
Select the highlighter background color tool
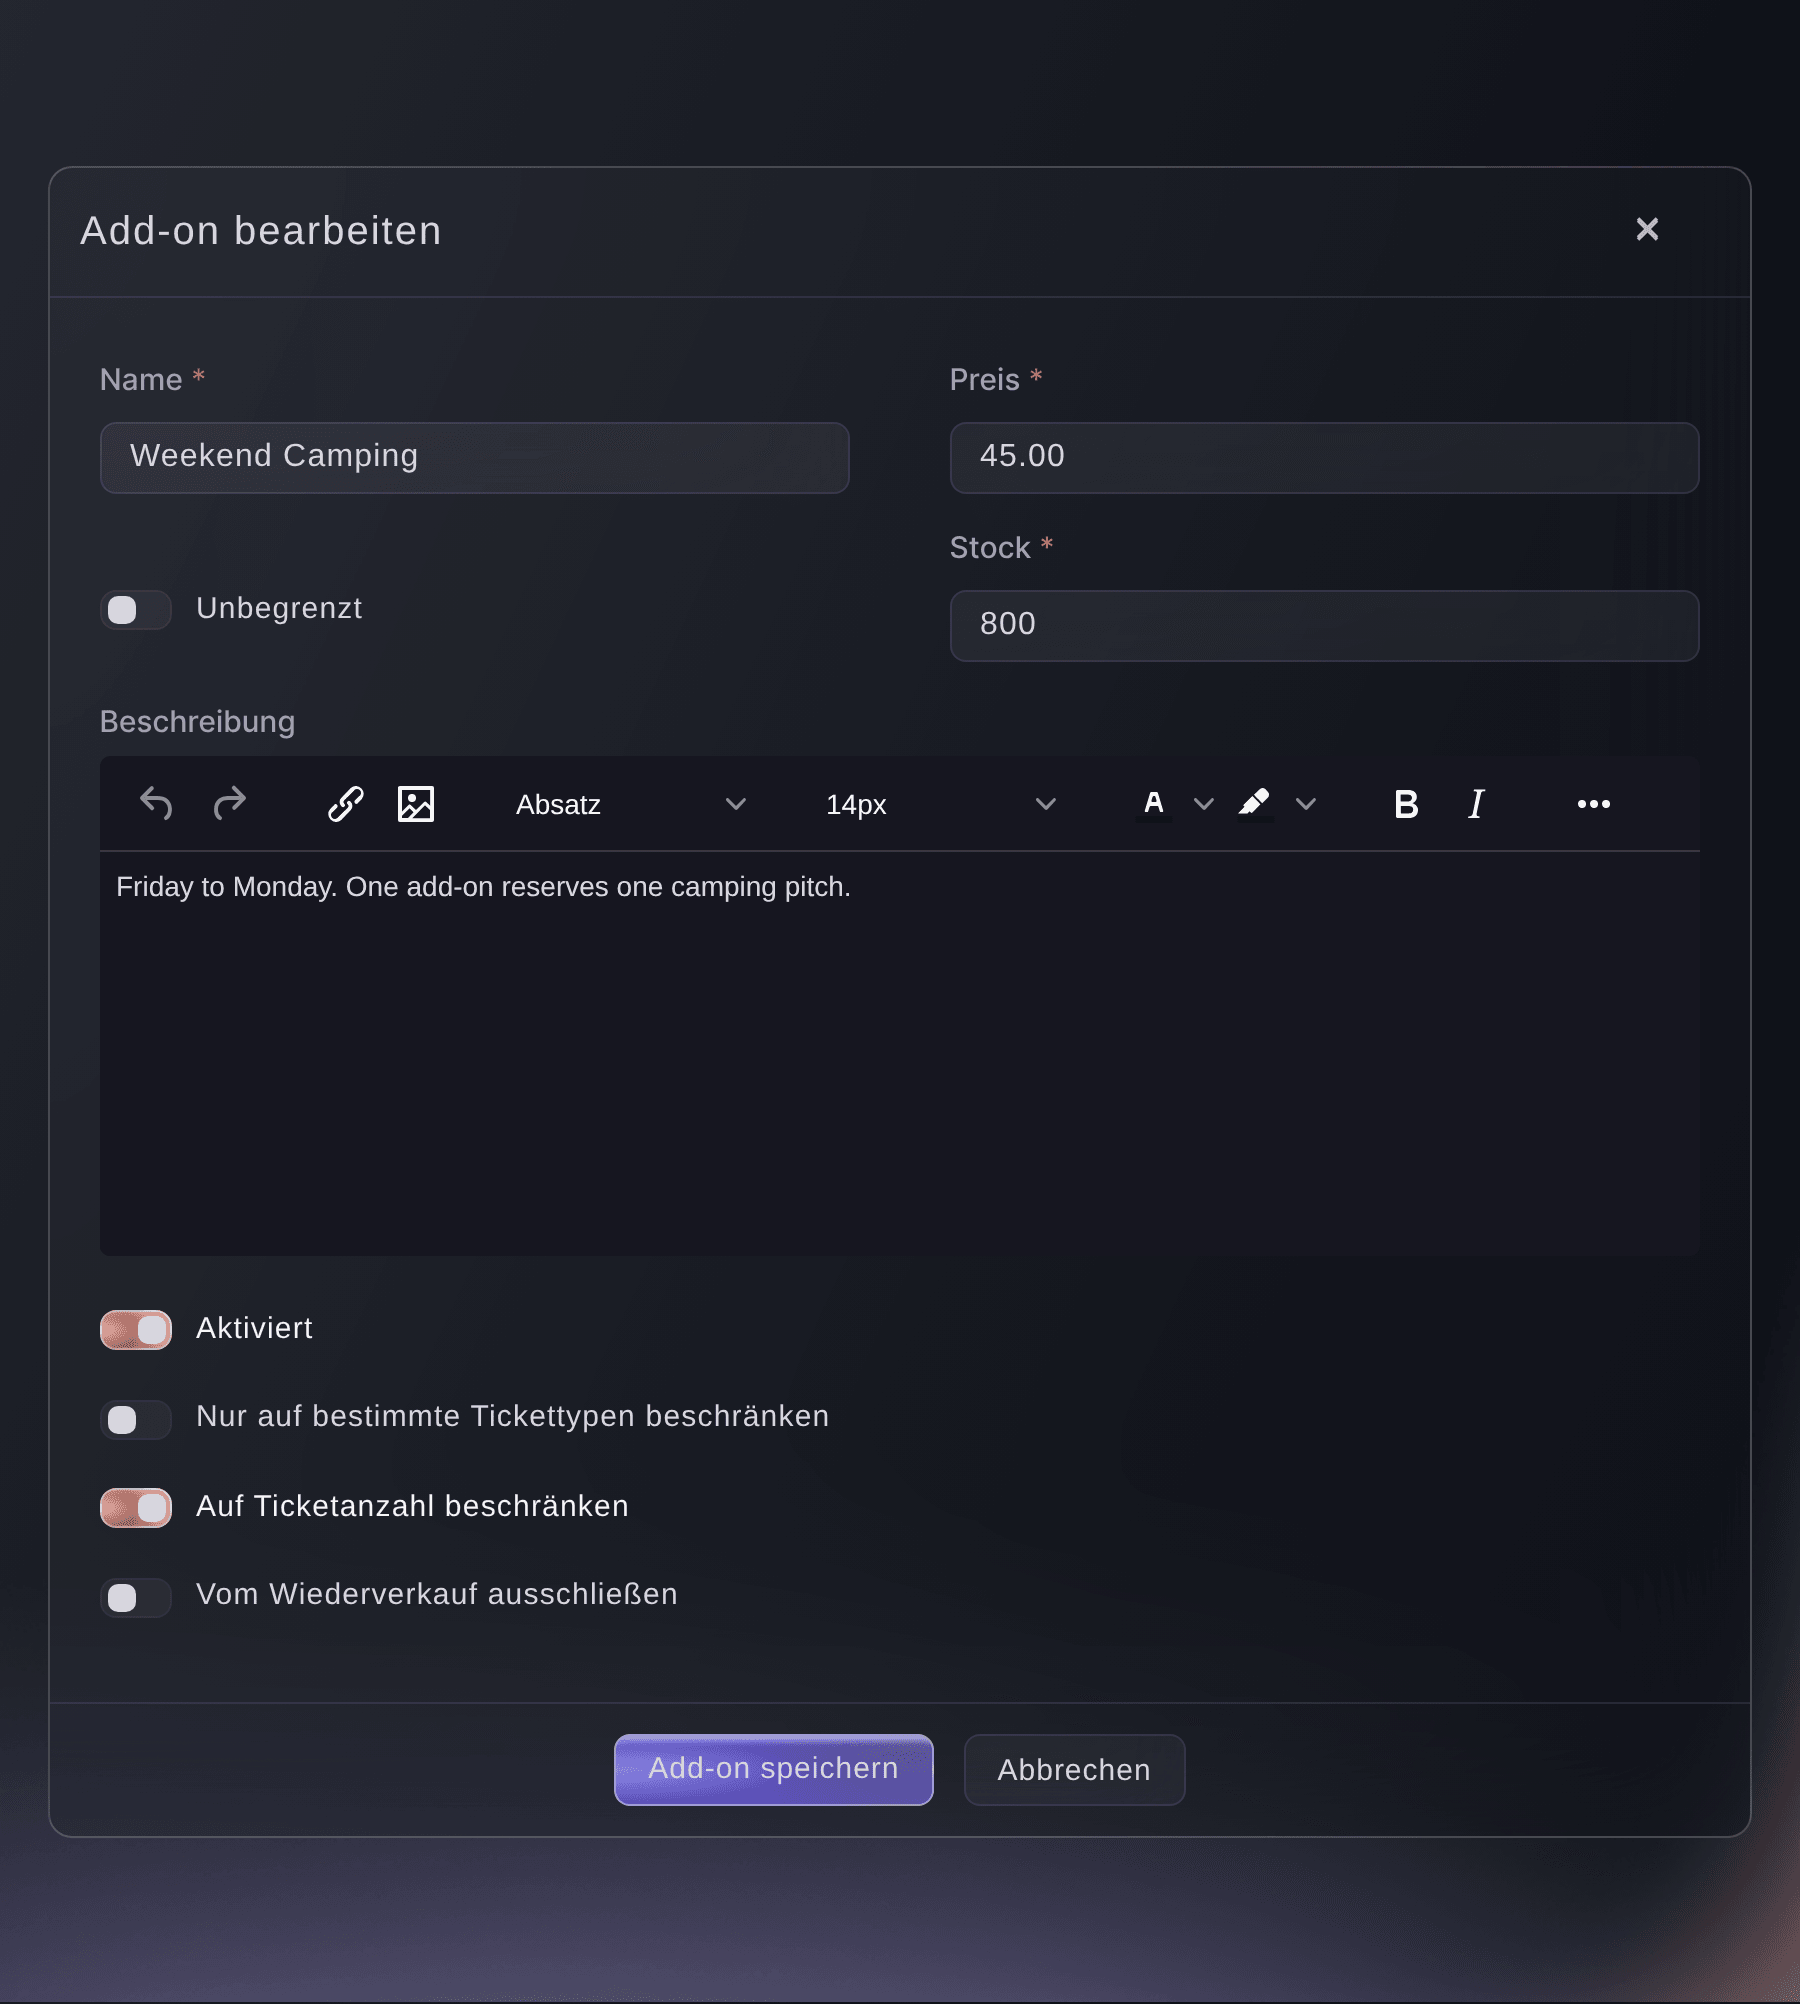(x=1254, y=804)
